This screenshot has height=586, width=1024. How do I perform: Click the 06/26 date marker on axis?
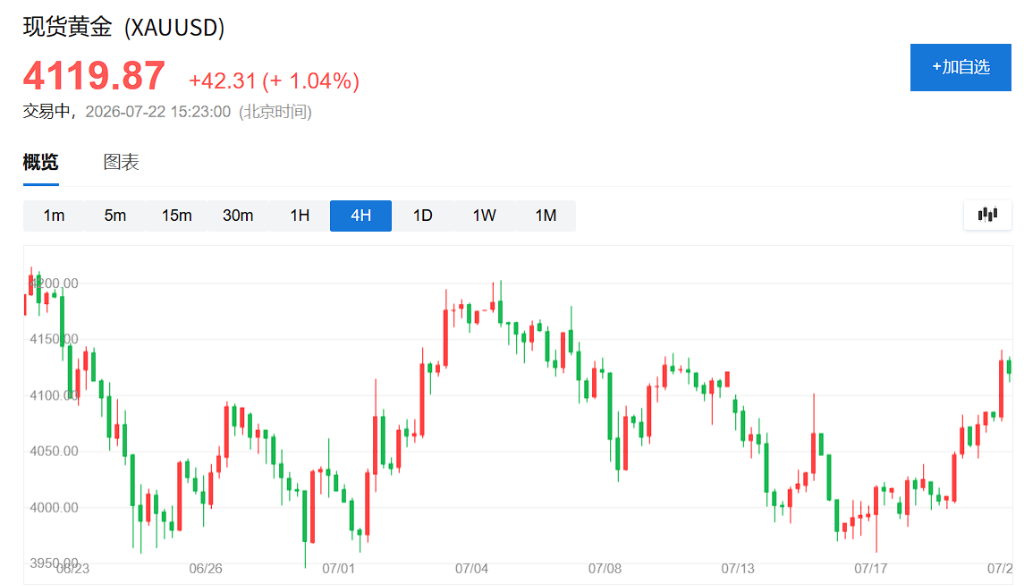(x=206, y=568)
